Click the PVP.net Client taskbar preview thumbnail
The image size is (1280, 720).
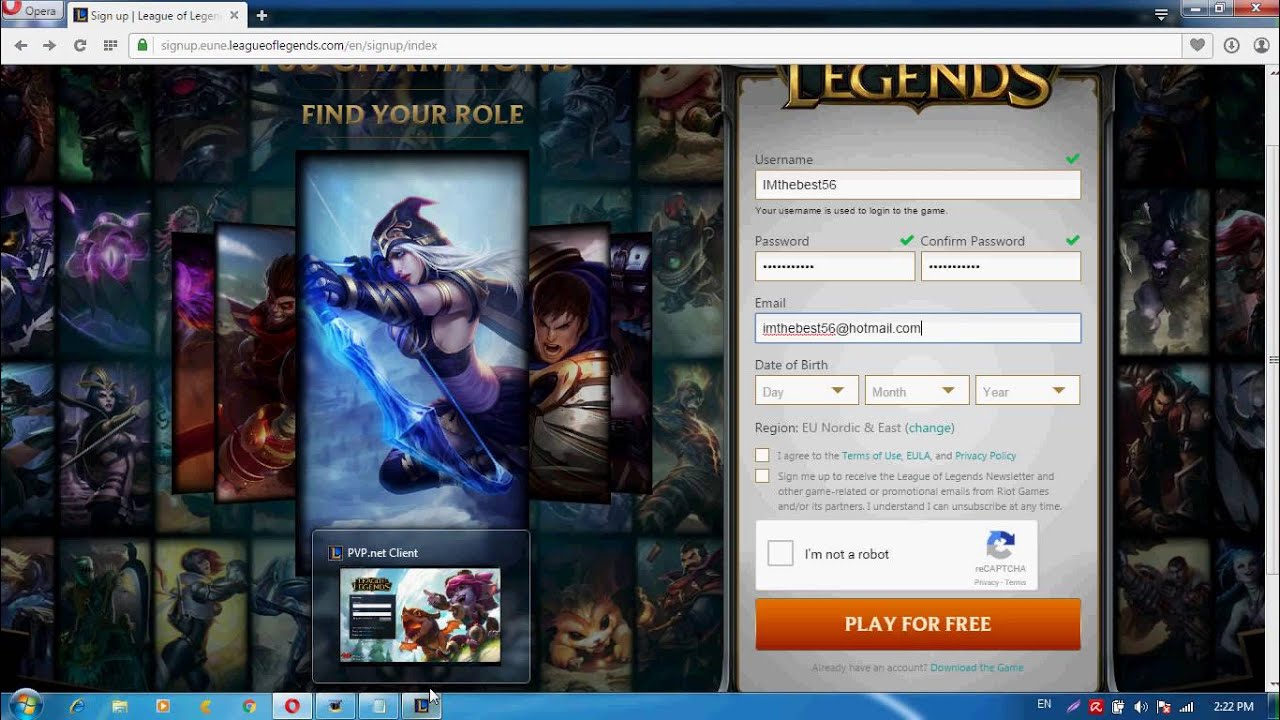[x=420, y=614]
